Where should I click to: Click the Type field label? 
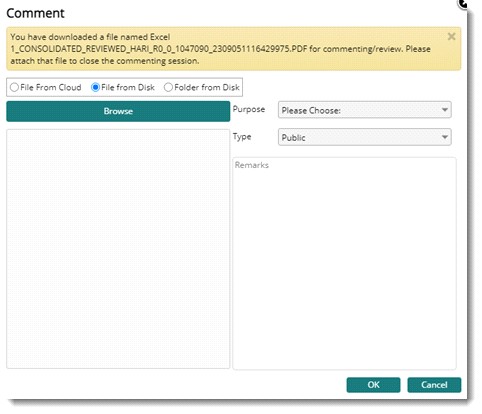(x=242, y=137)
